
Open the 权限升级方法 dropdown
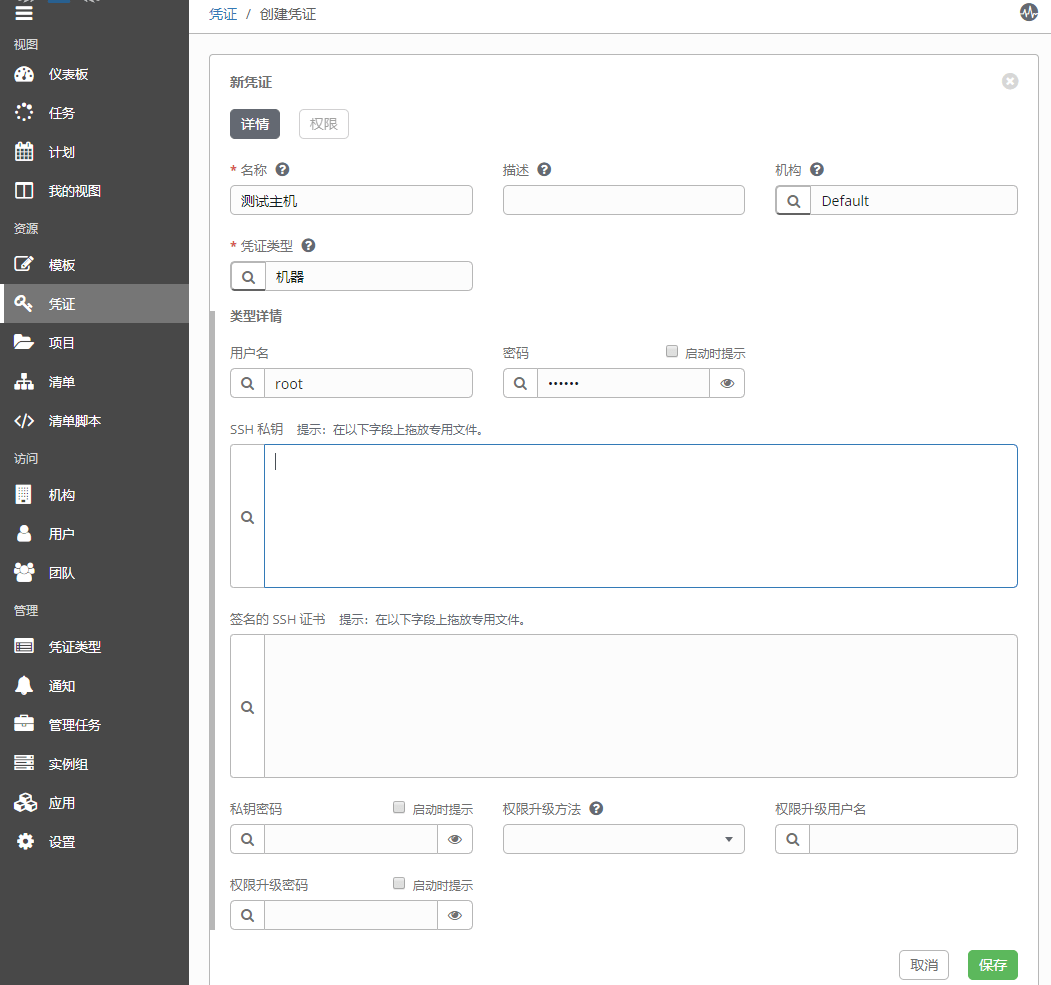click(623, 840)
